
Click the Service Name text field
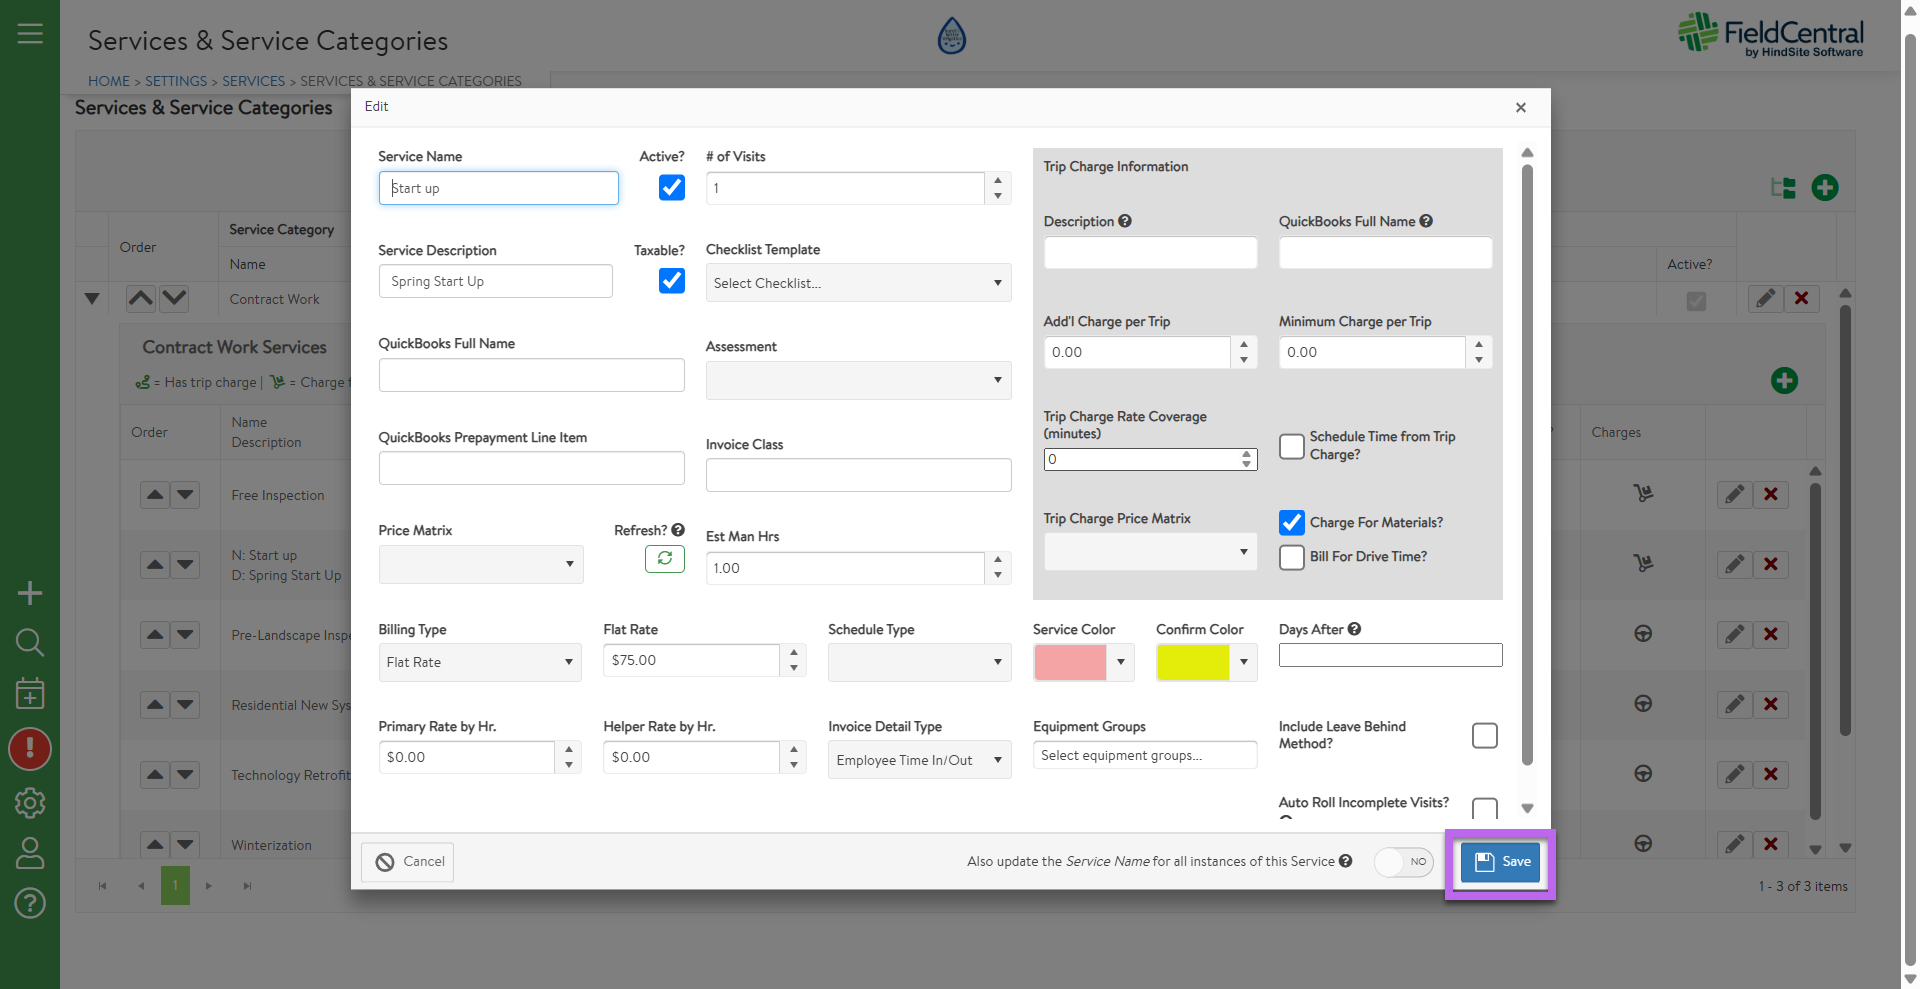coord(498,188)
